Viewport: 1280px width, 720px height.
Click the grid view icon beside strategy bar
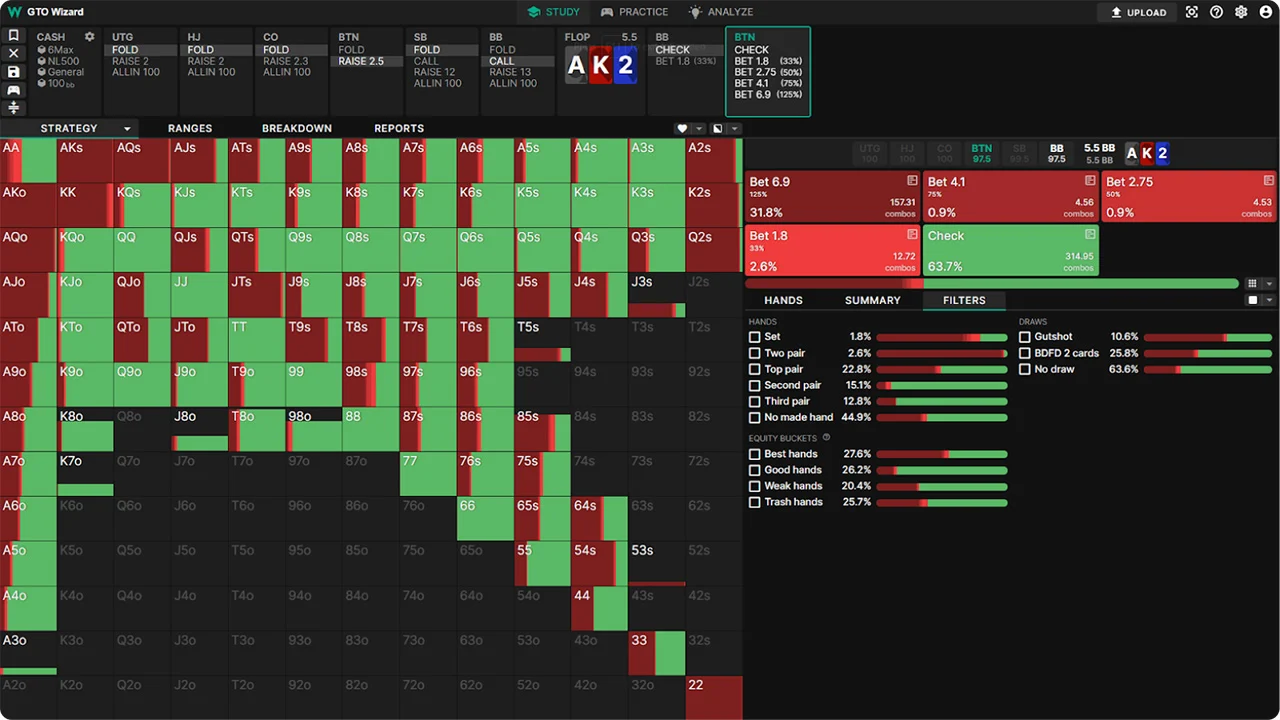(1252, 284)
